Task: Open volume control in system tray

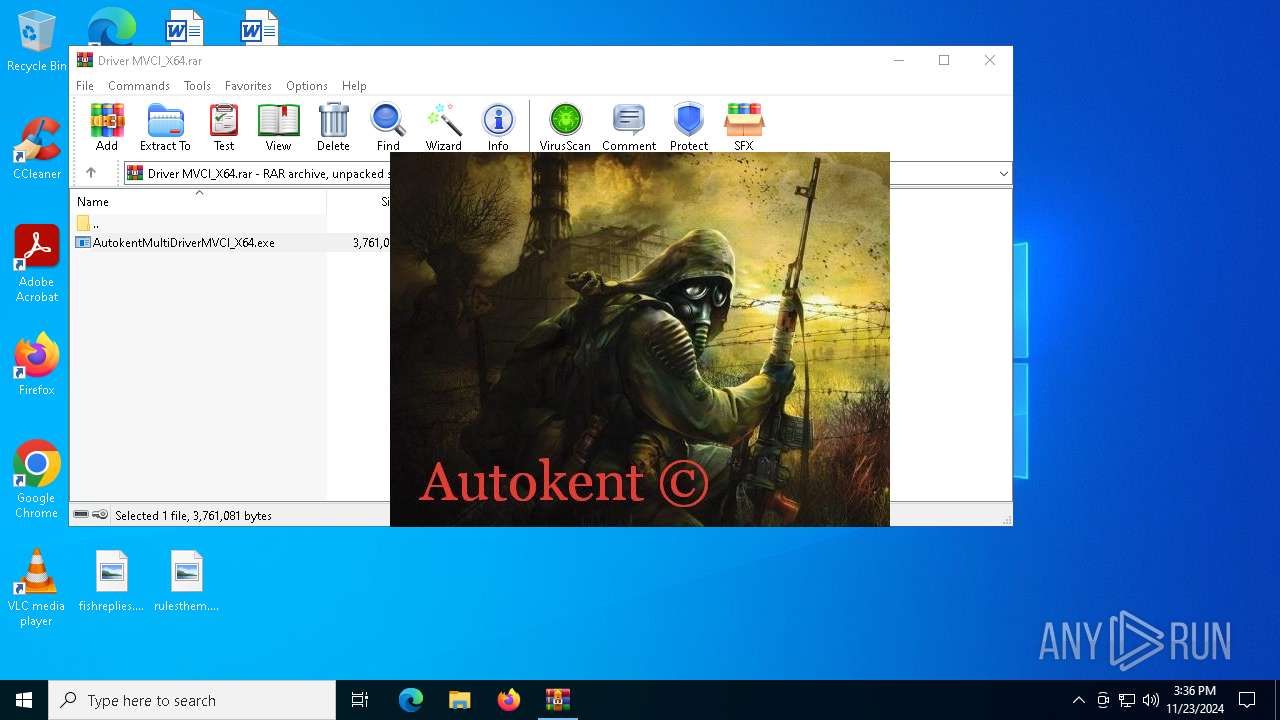Action: click(1151, 700)
